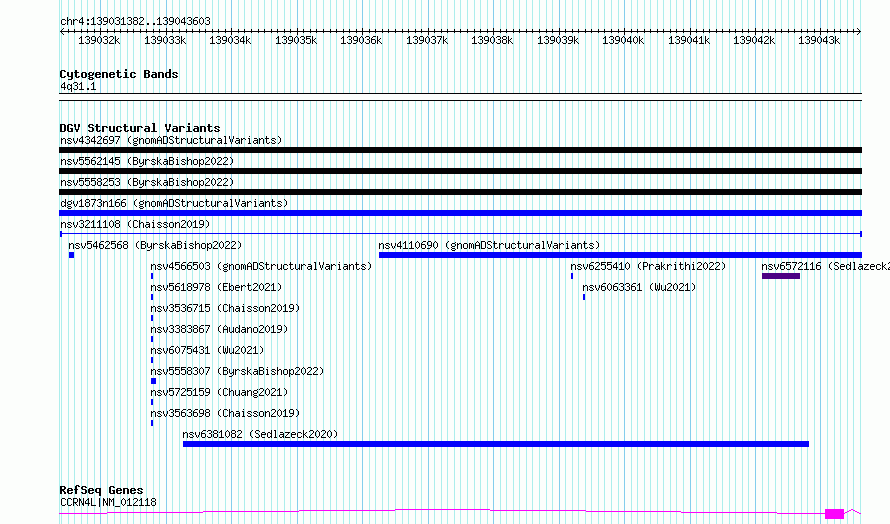Click blue block under nsv5558307

pyautogui.click(x=153, y=381)
